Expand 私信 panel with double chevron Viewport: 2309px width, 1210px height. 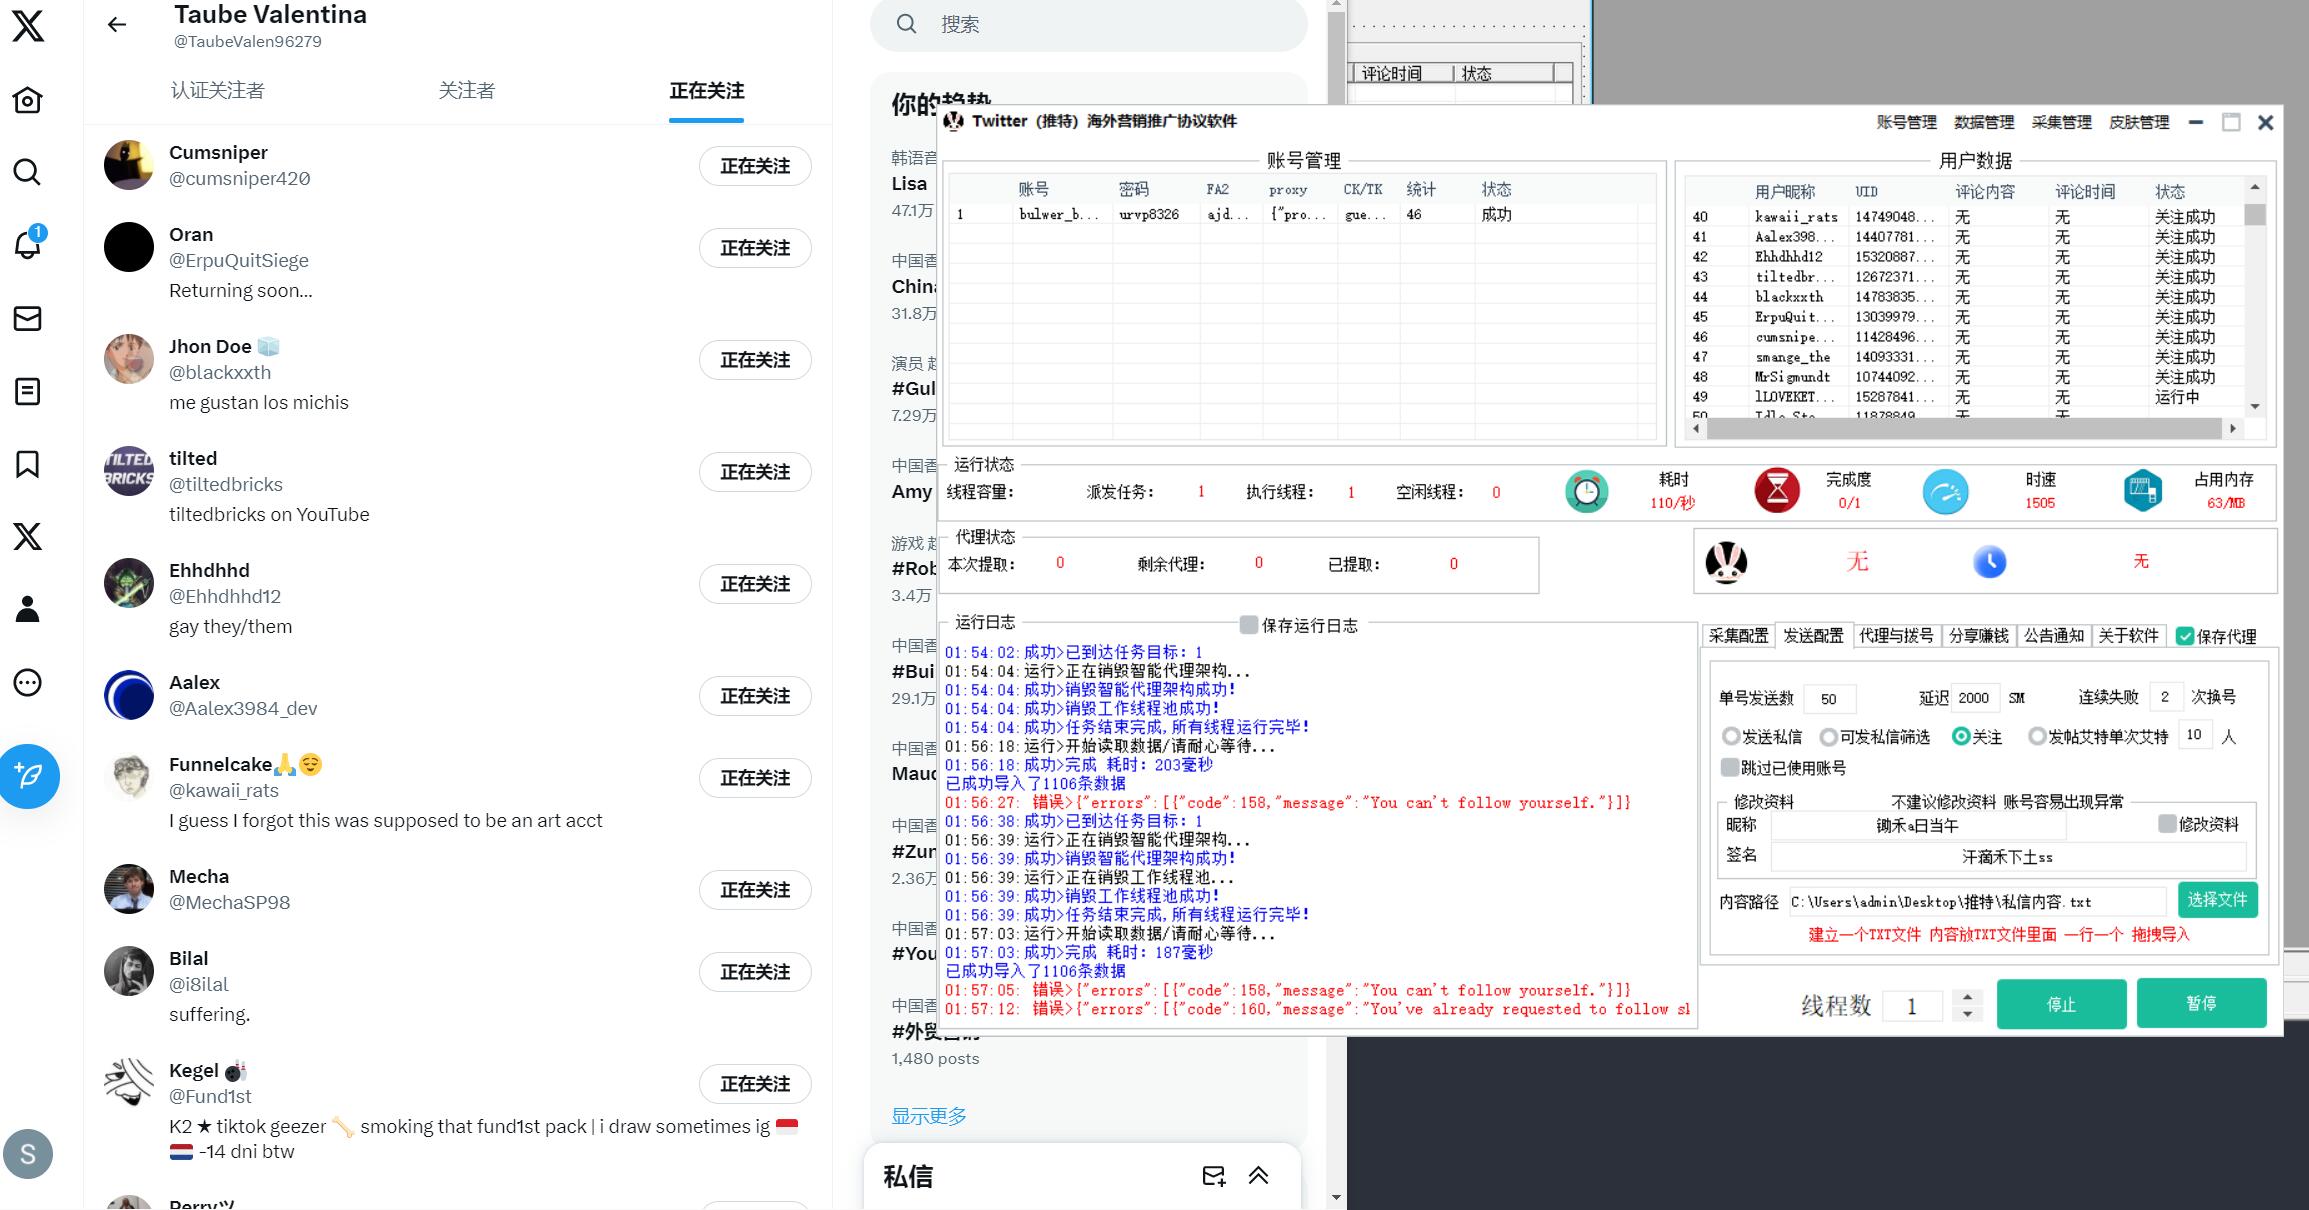tap(1258, 1176)
